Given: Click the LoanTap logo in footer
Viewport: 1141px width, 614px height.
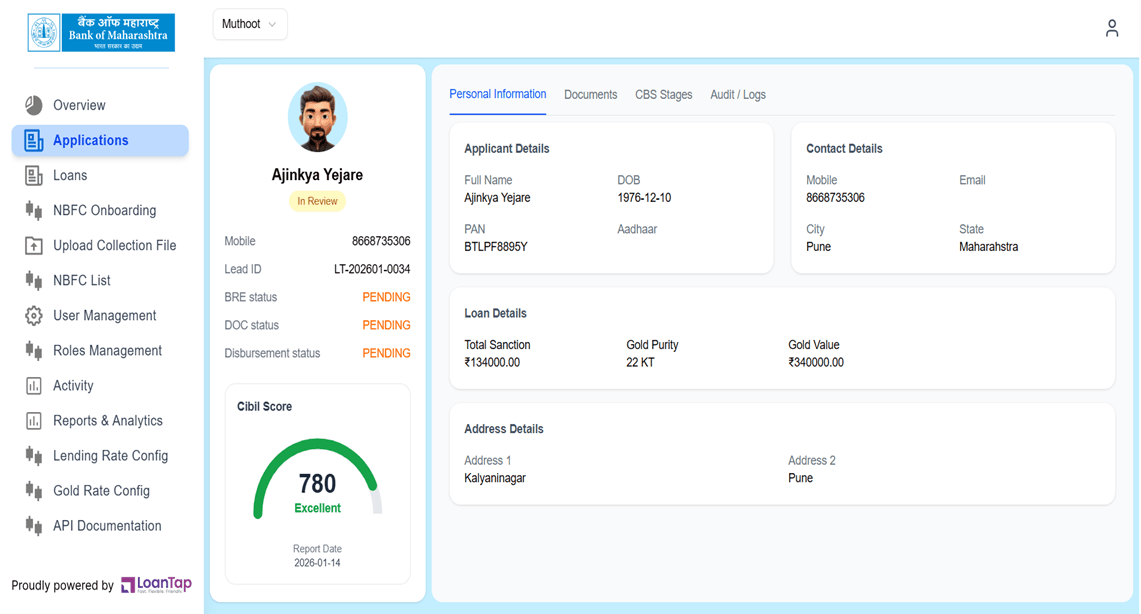Looking at the screenshot, I should [x=156, y=585].
